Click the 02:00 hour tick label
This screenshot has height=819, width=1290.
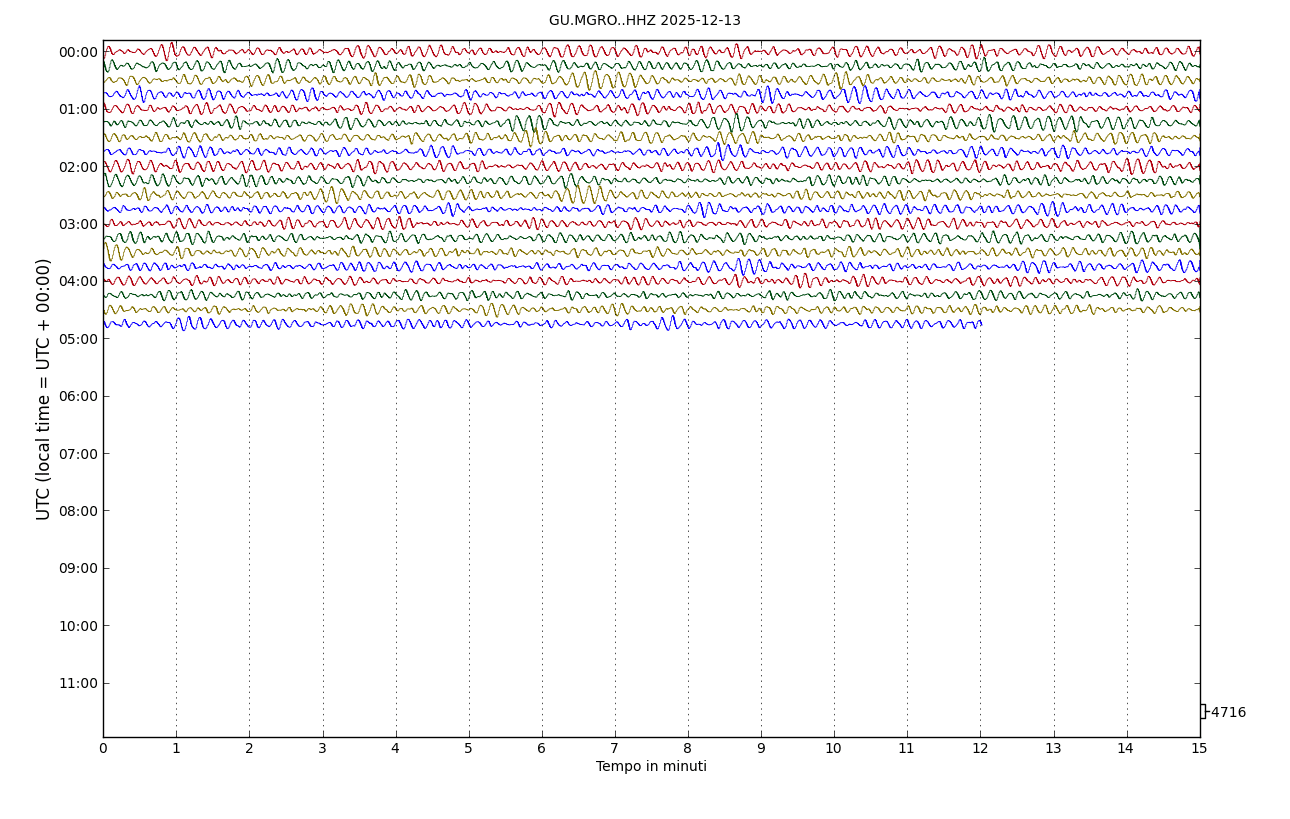click(x=78, y=167)
